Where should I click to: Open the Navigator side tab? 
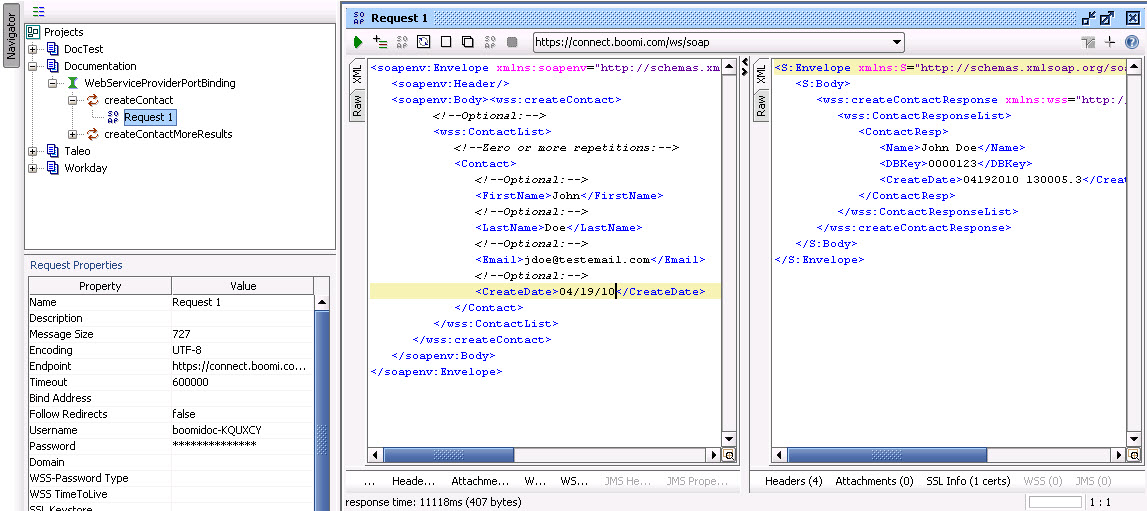coord(11,34)
